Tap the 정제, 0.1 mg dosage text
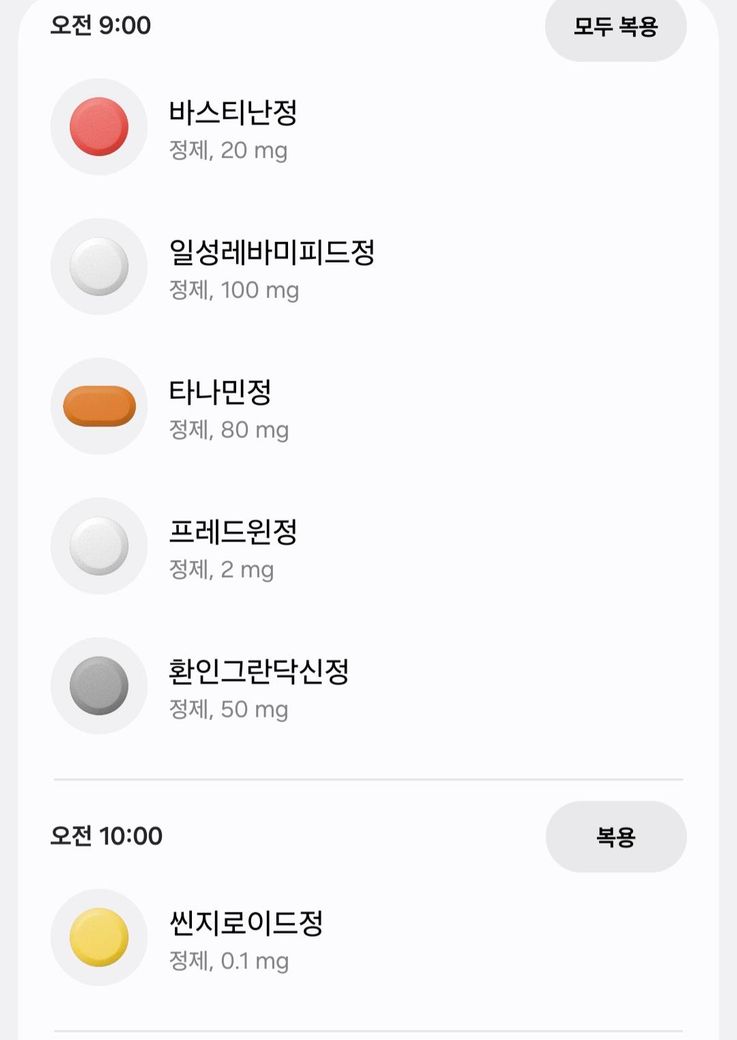737x1040 pixels. (x=229, y=962)
